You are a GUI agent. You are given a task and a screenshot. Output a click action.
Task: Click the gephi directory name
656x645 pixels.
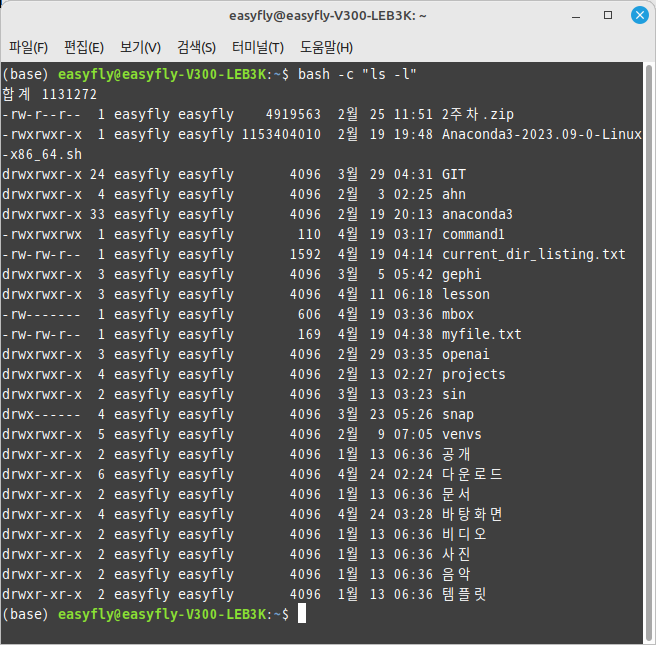point(462,274)
